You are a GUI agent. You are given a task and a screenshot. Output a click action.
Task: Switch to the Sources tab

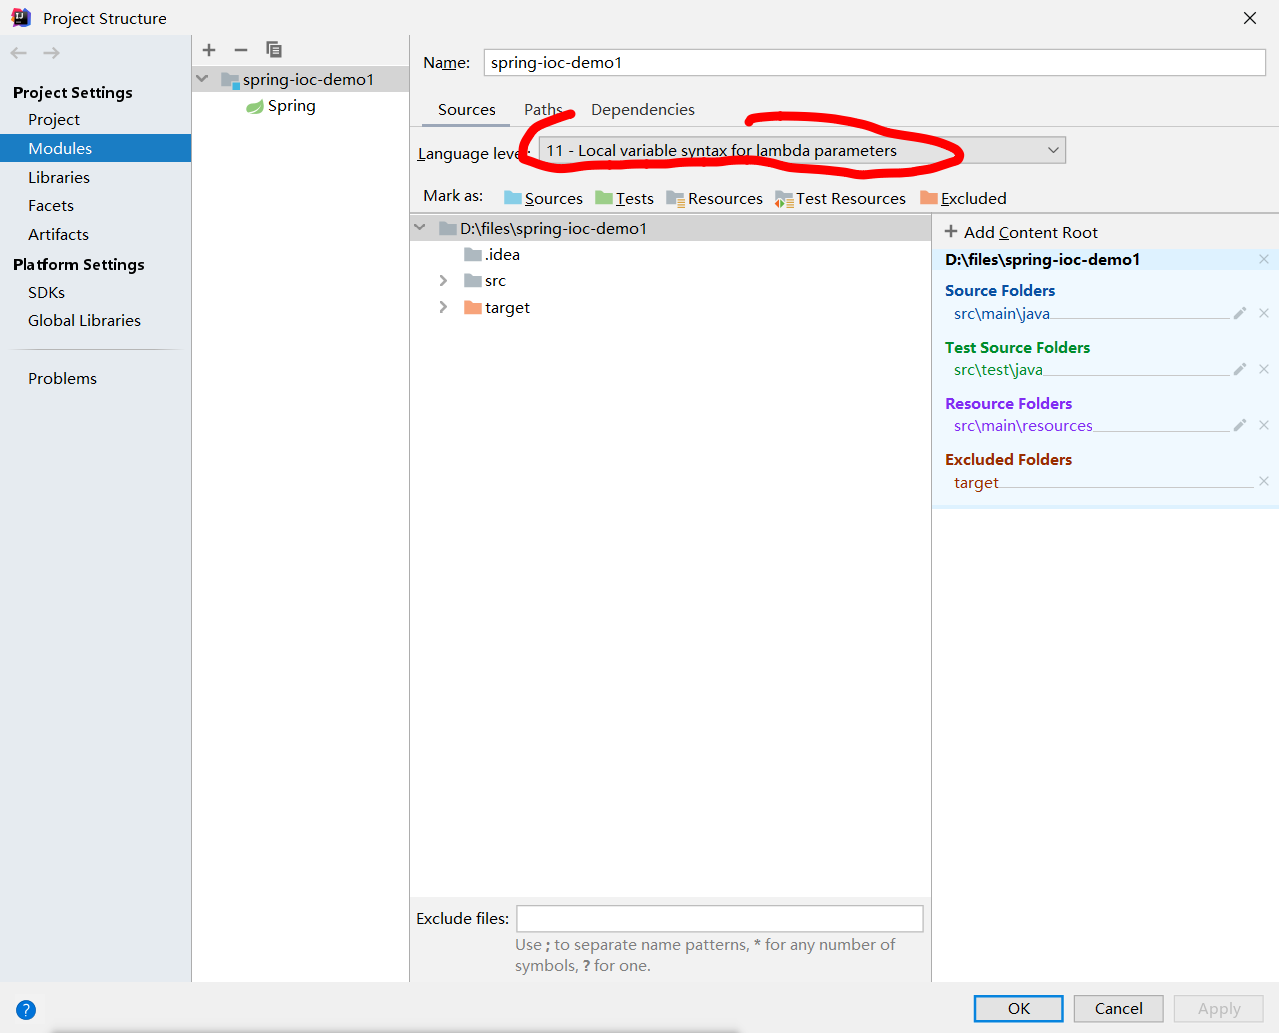pos(467,110)
